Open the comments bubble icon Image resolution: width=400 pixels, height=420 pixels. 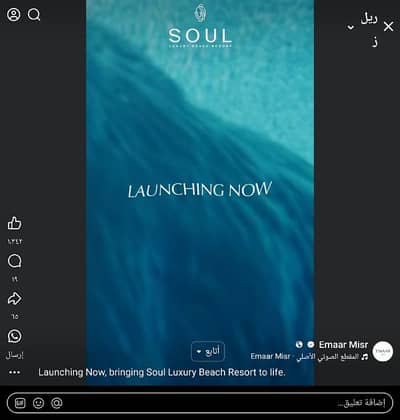(x=14, y=261)
